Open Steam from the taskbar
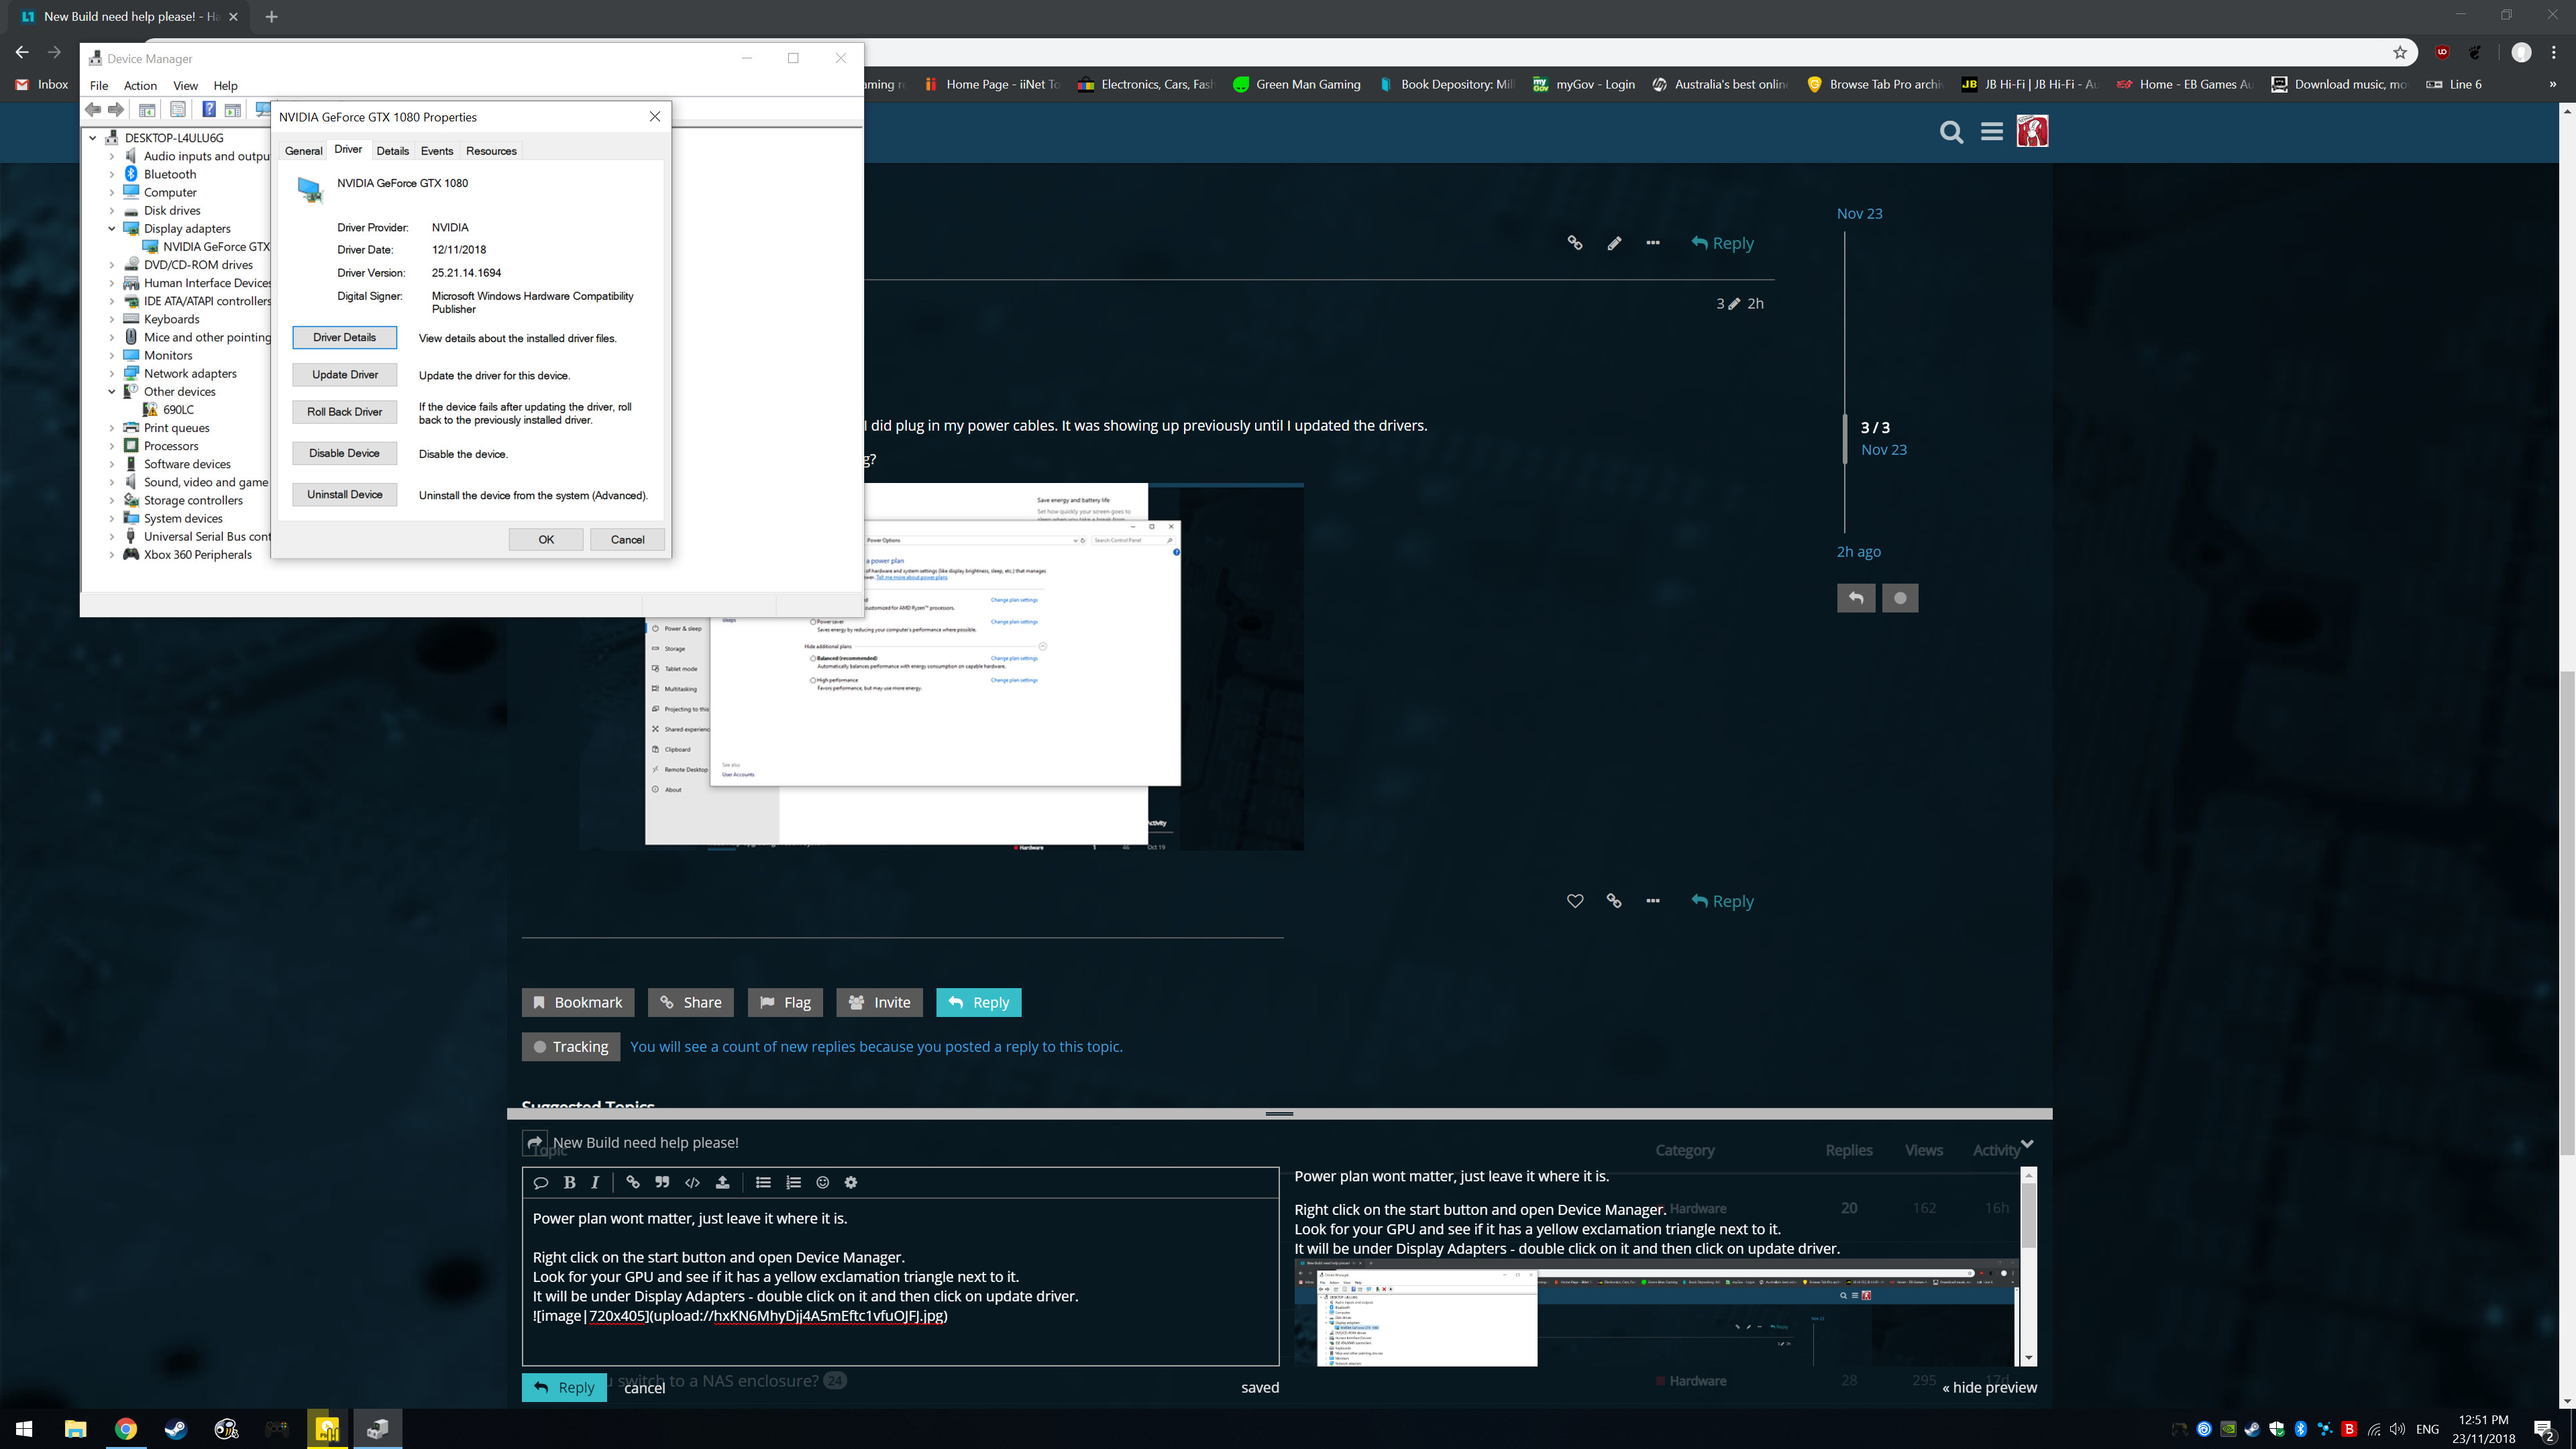This screenshot has width=2576, height=1449. click(x=176, y=1429)
